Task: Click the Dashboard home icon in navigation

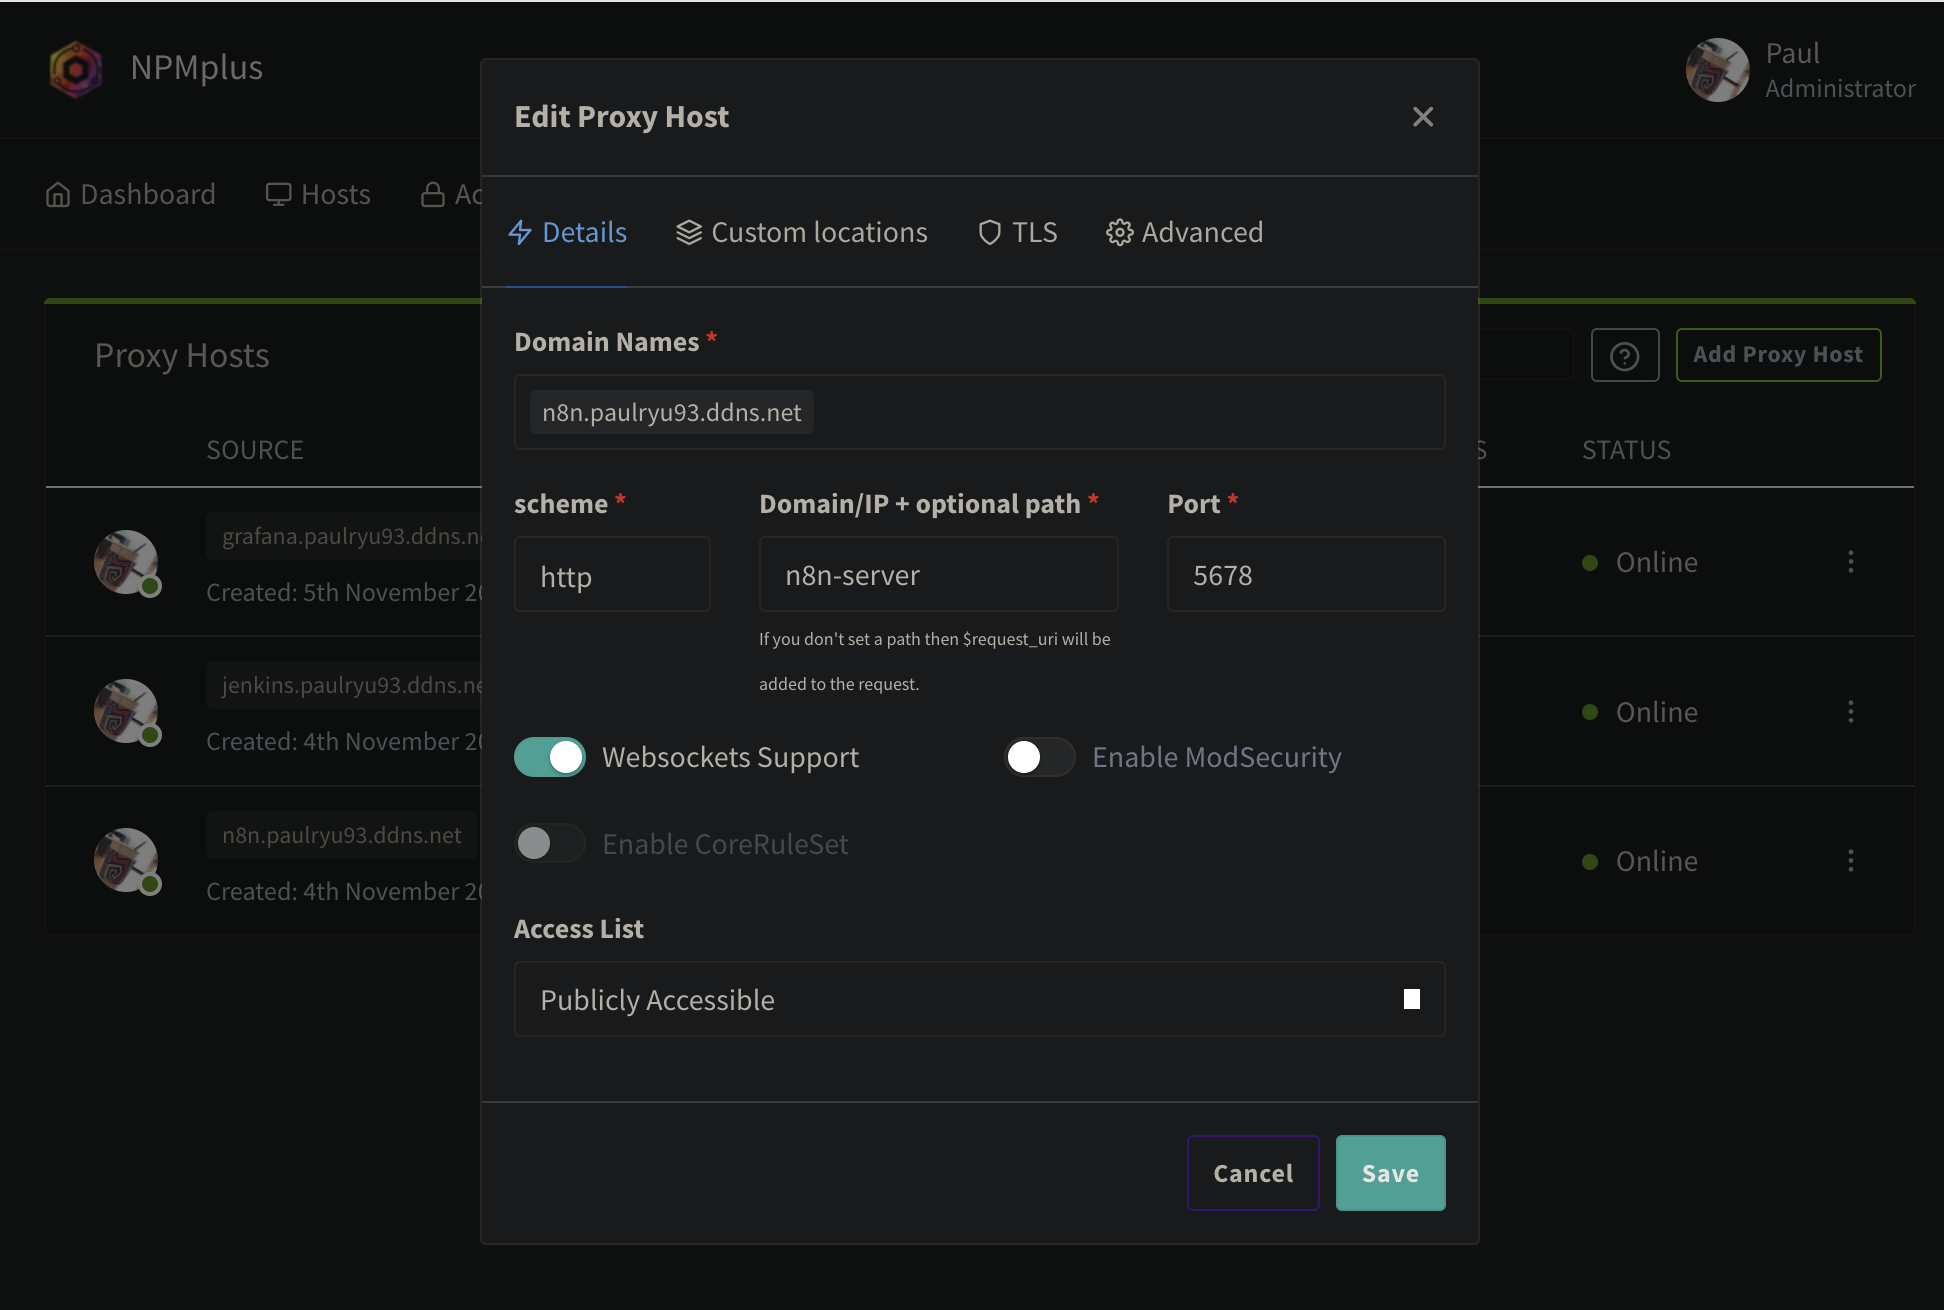Action: 58,195
